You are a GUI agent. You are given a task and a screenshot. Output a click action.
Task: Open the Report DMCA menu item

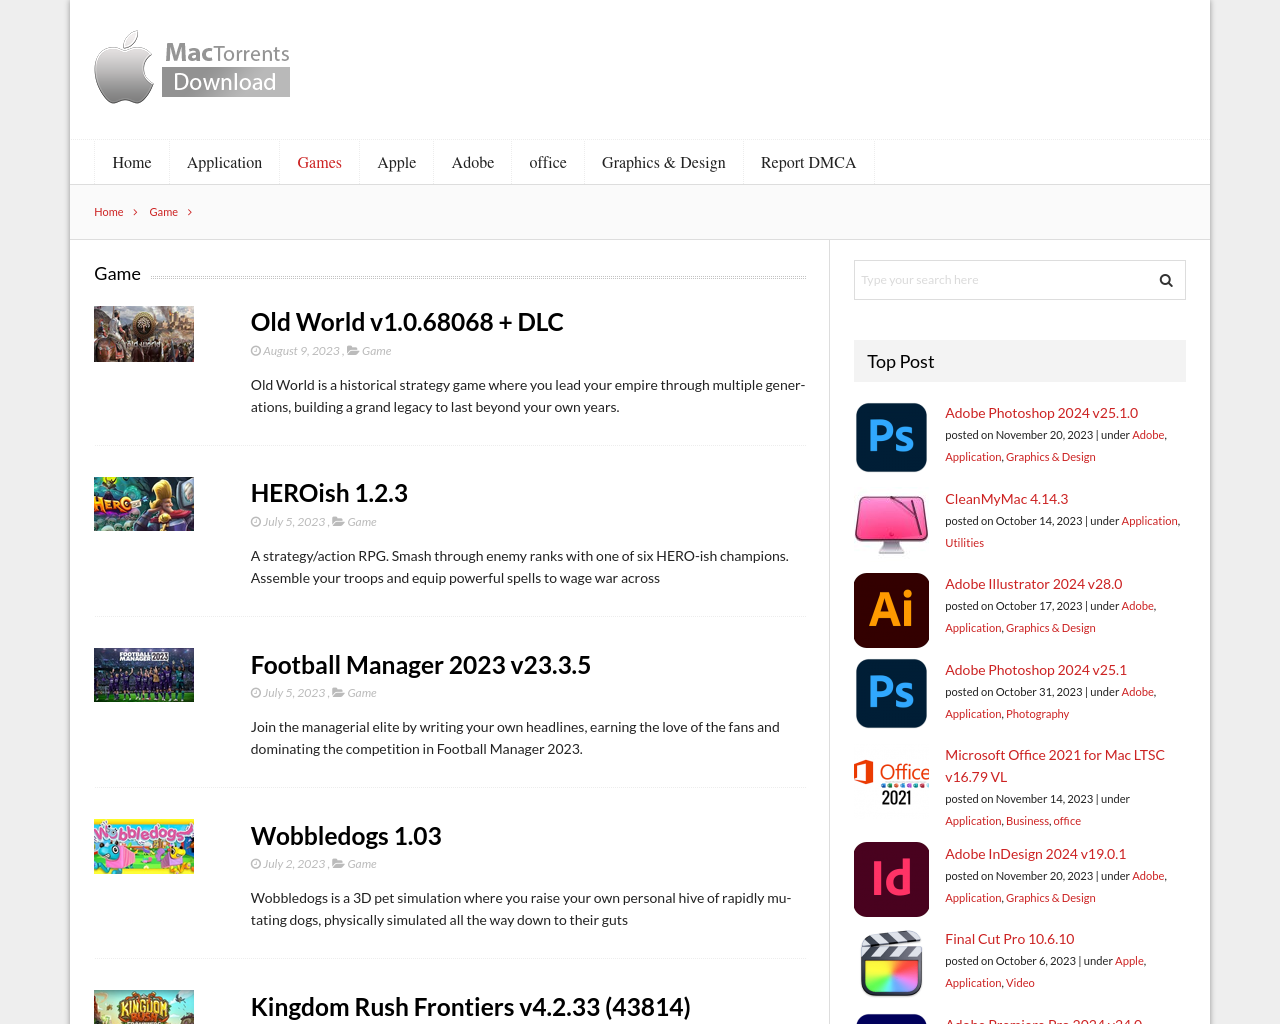808,162
